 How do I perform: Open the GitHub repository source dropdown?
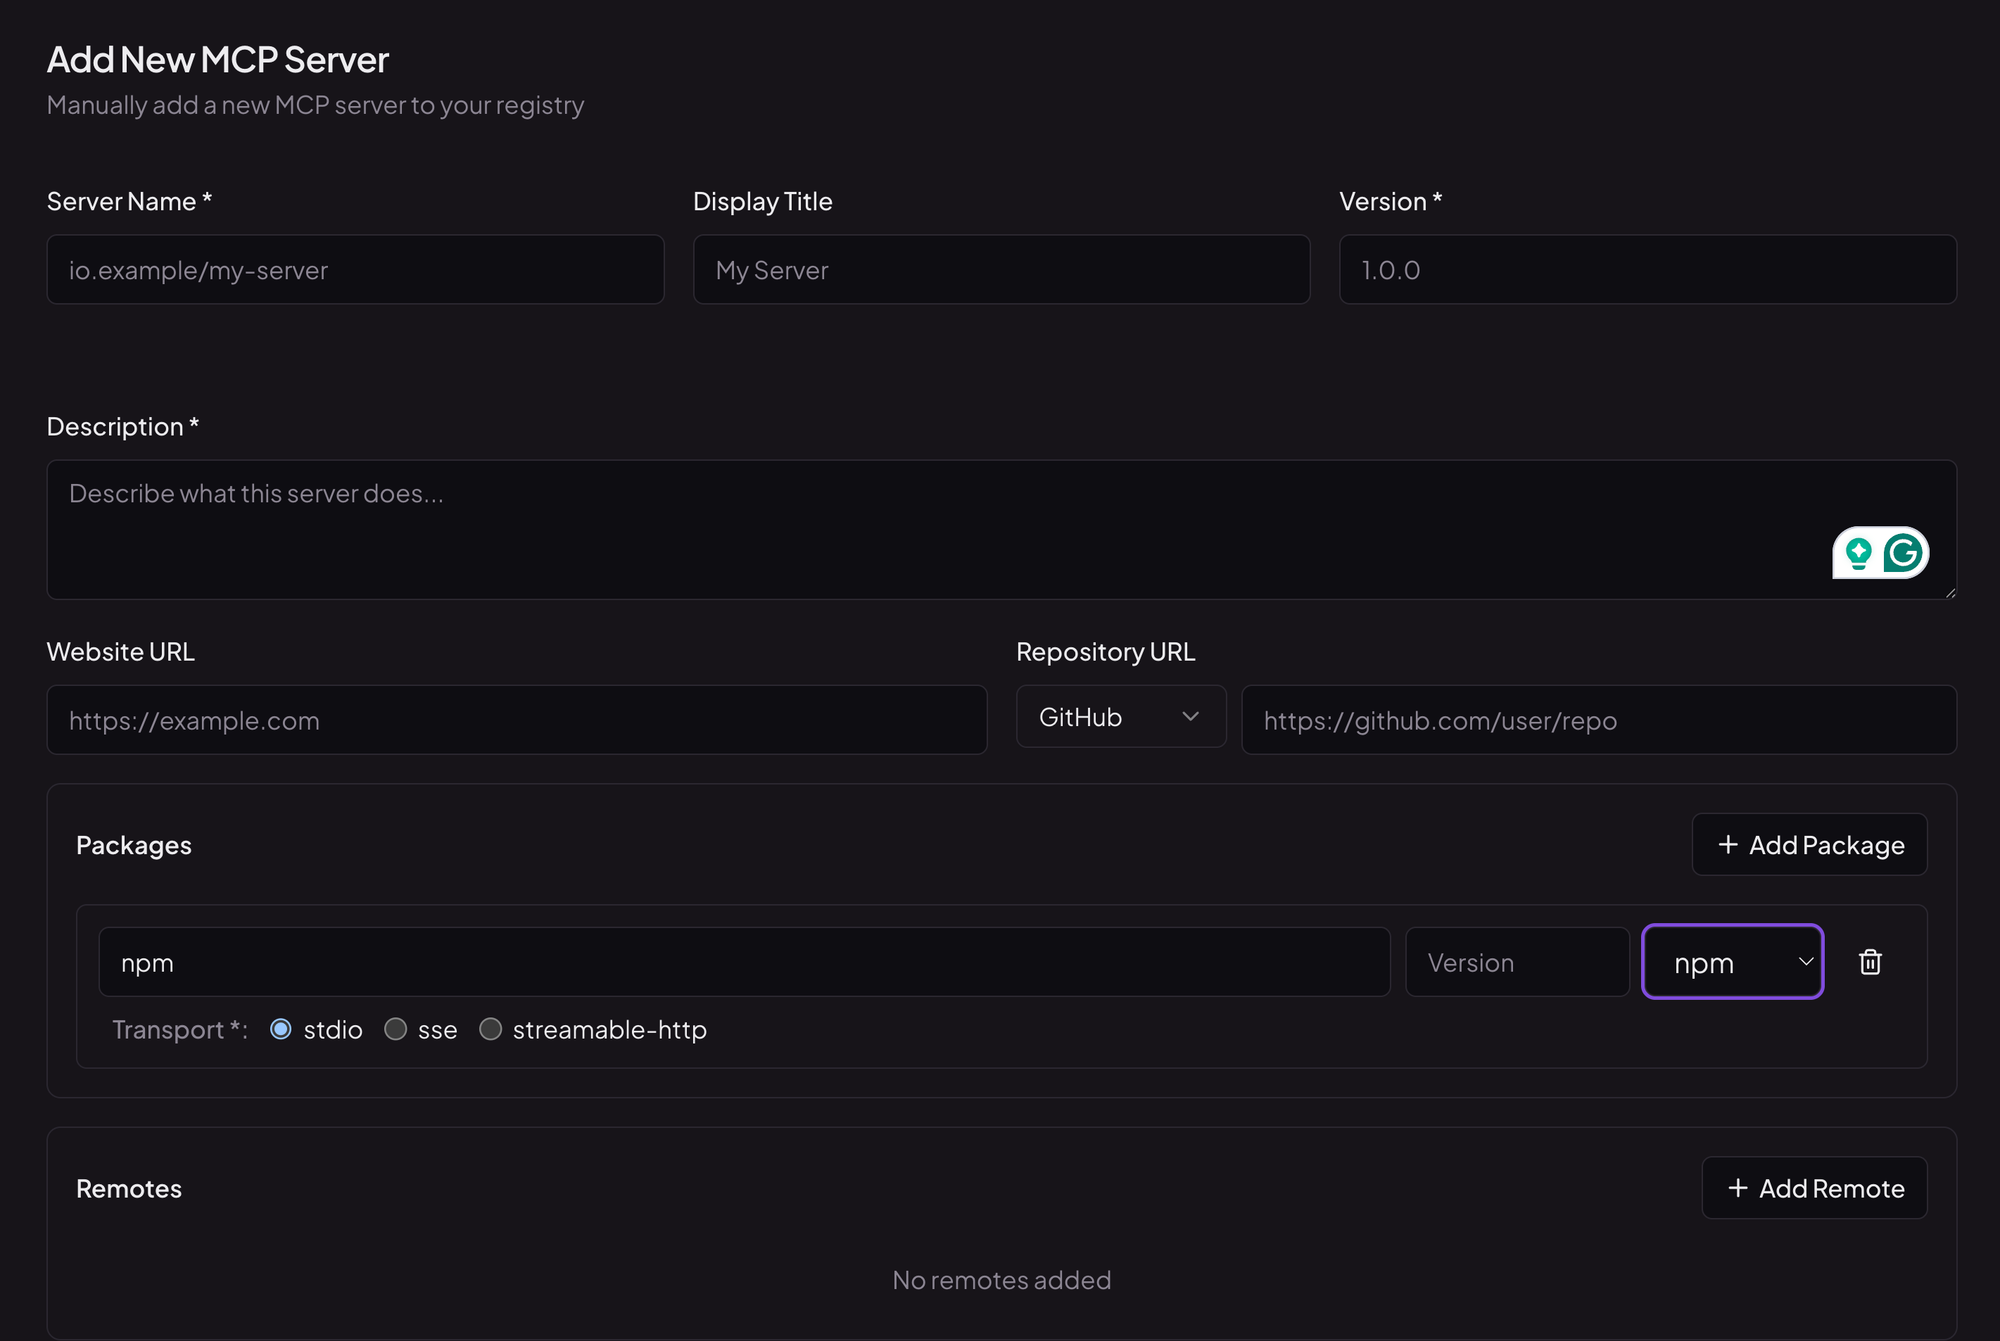1120,717
